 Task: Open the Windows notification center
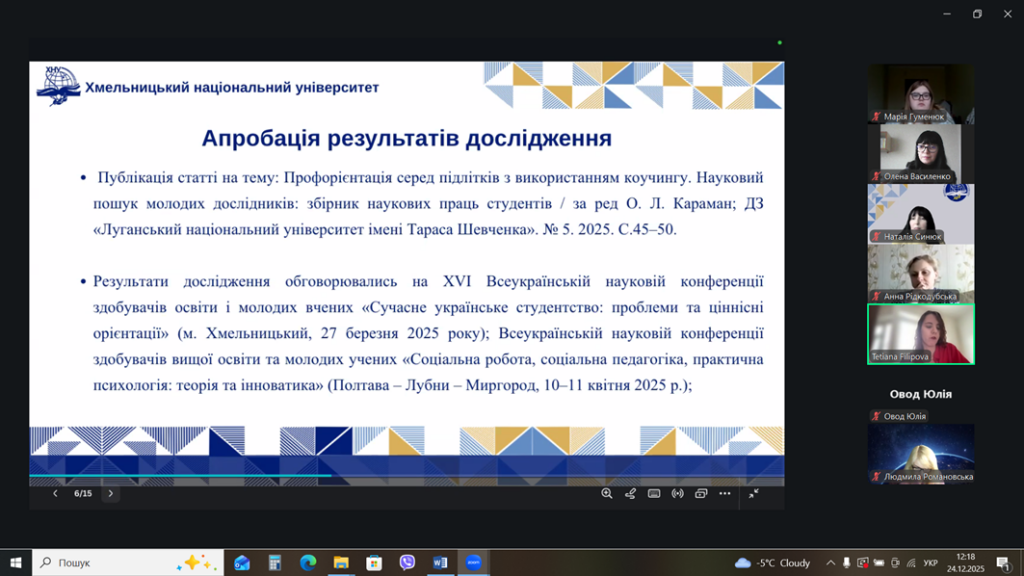(1002, 563)
